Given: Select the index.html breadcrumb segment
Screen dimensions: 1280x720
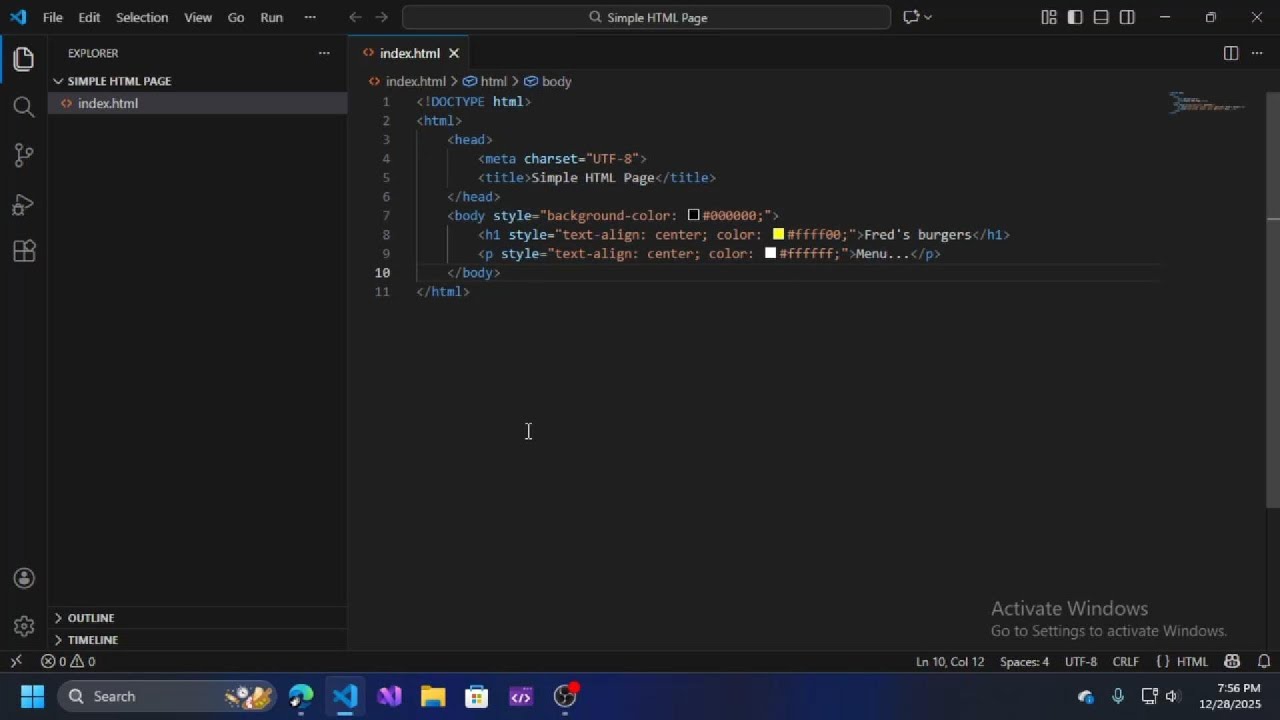Looking at the screenshot, I should point(407,81).
